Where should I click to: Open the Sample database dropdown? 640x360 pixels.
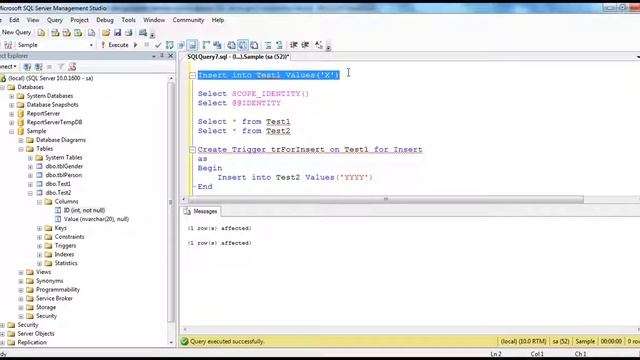tap(91, 45)
